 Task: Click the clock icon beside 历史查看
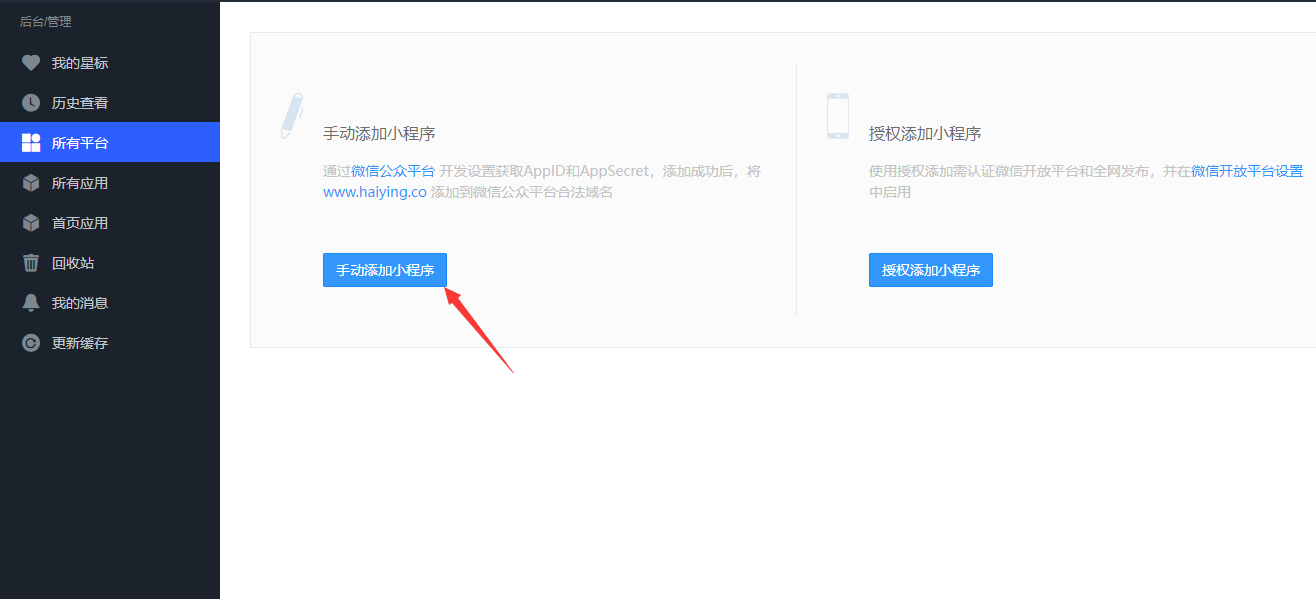point(31,103)
